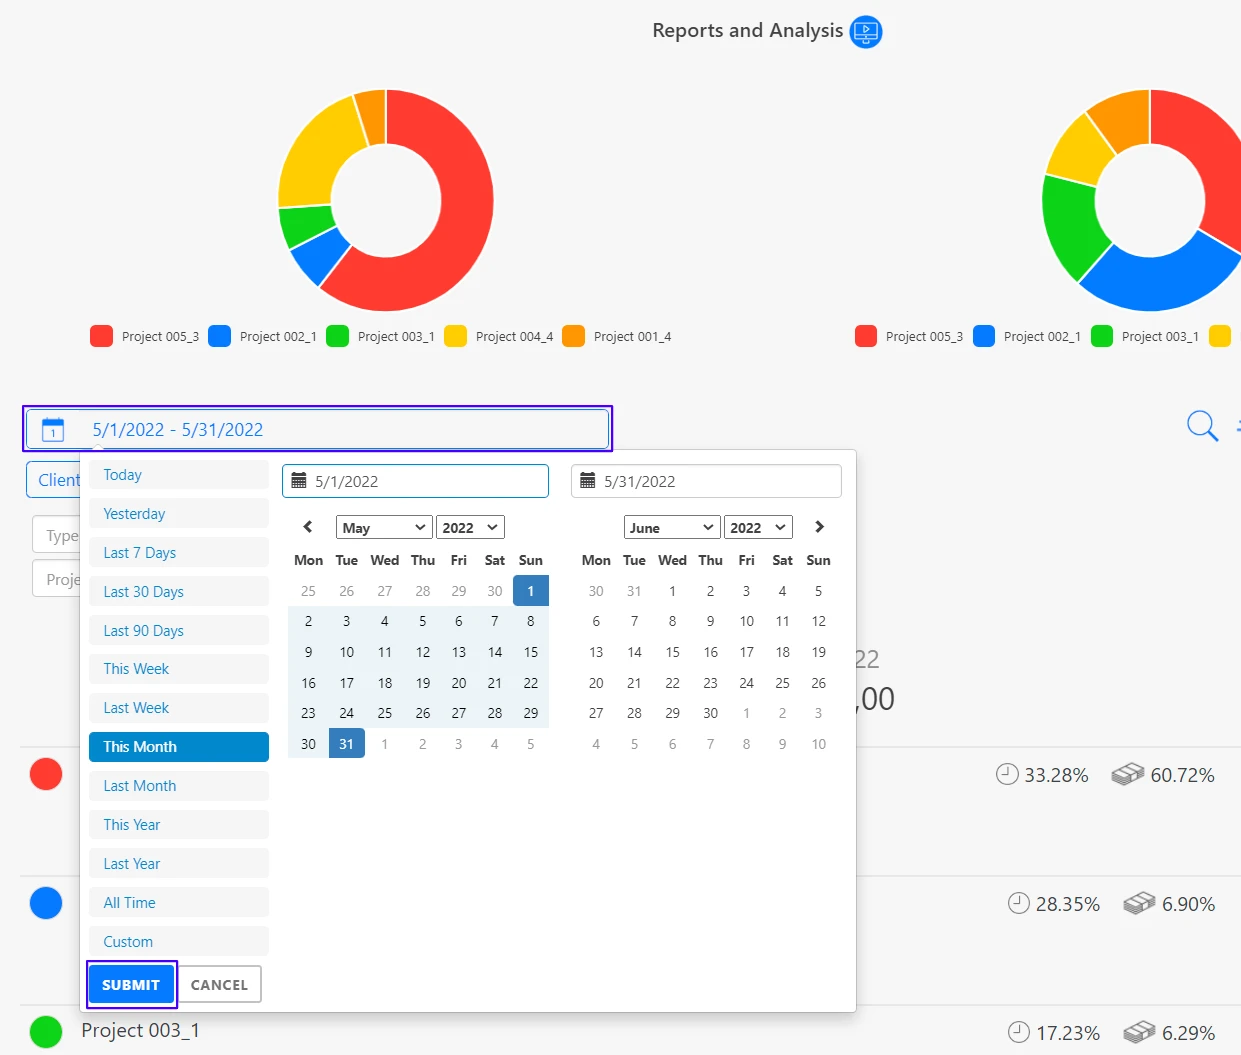Viewport: 1241px width, 1055px height.
Task: Click calendar icon beside 5/1/2022 start date
Action: pos(299,481)
